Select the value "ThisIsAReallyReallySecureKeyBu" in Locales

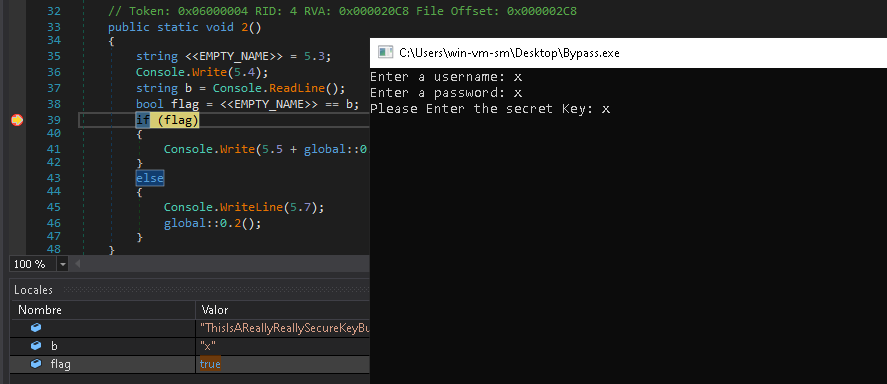(285, 327)
